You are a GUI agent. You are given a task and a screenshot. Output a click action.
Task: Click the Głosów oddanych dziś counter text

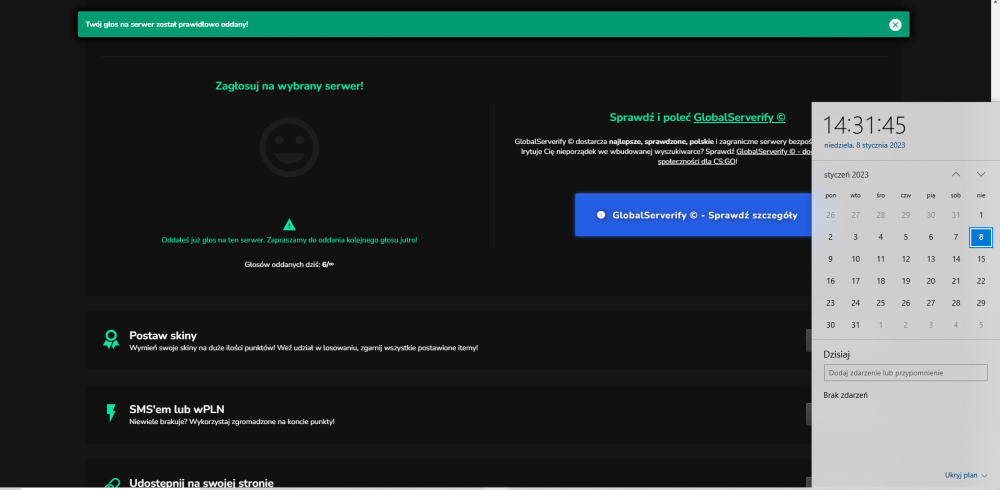[290, 264]
